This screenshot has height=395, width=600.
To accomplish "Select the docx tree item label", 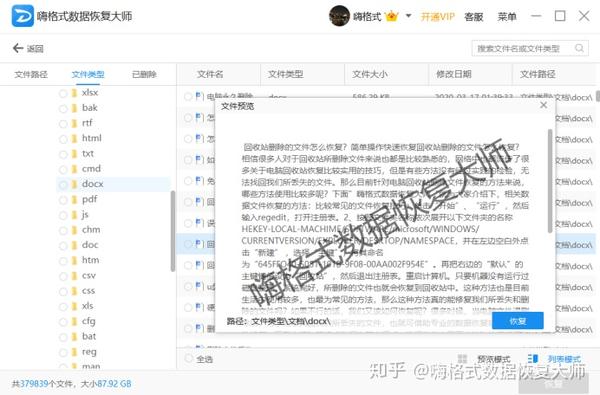I will point(93,184).
